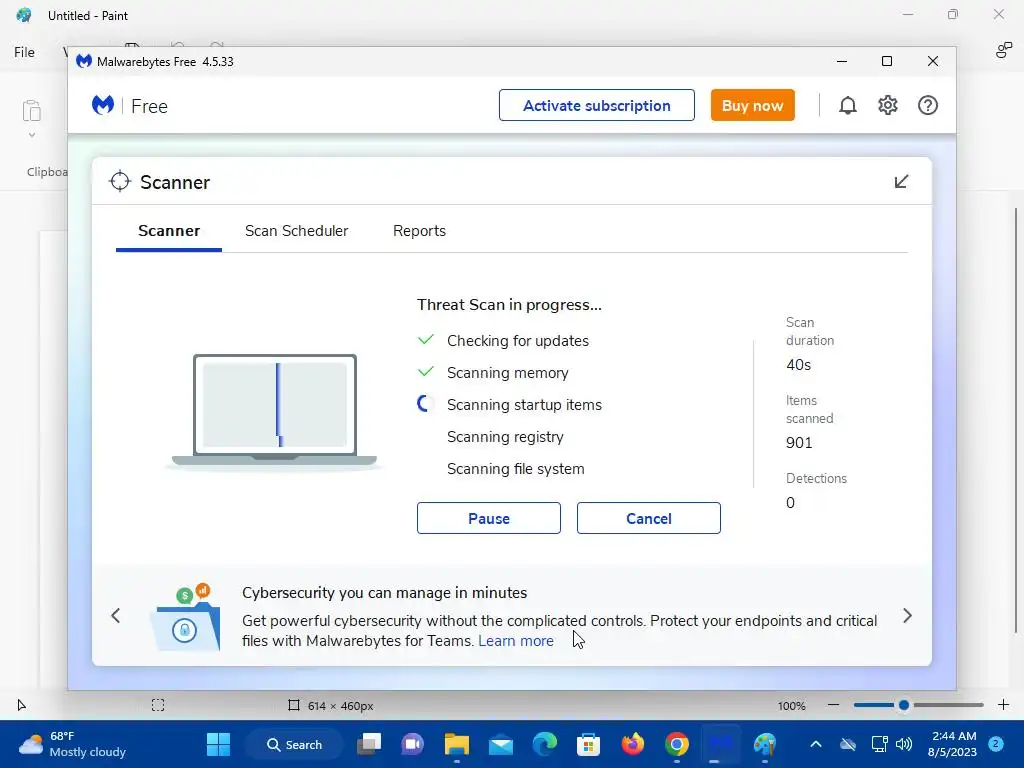Select the Scanner tab

click(x=169, y=231)
